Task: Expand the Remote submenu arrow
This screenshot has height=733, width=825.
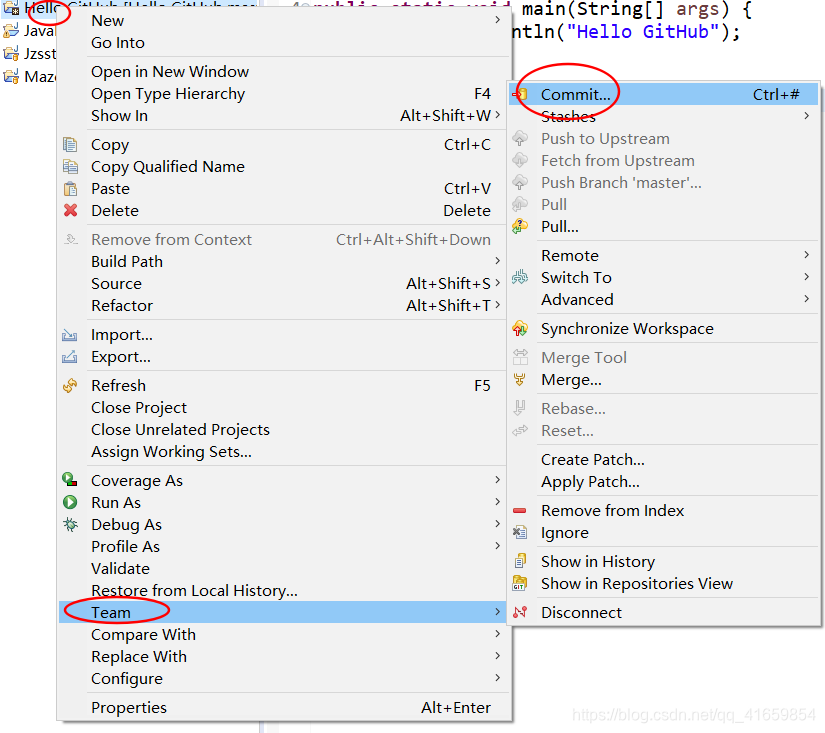Action: click(807, 255)
